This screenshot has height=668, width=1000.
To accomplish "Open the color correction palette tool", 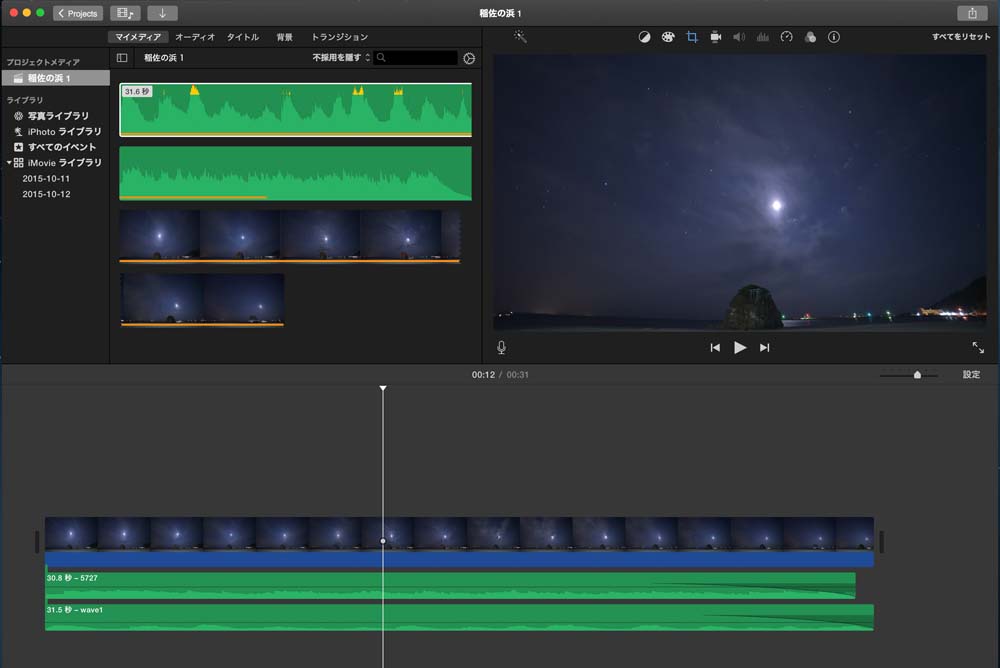I will coord(668,37).
